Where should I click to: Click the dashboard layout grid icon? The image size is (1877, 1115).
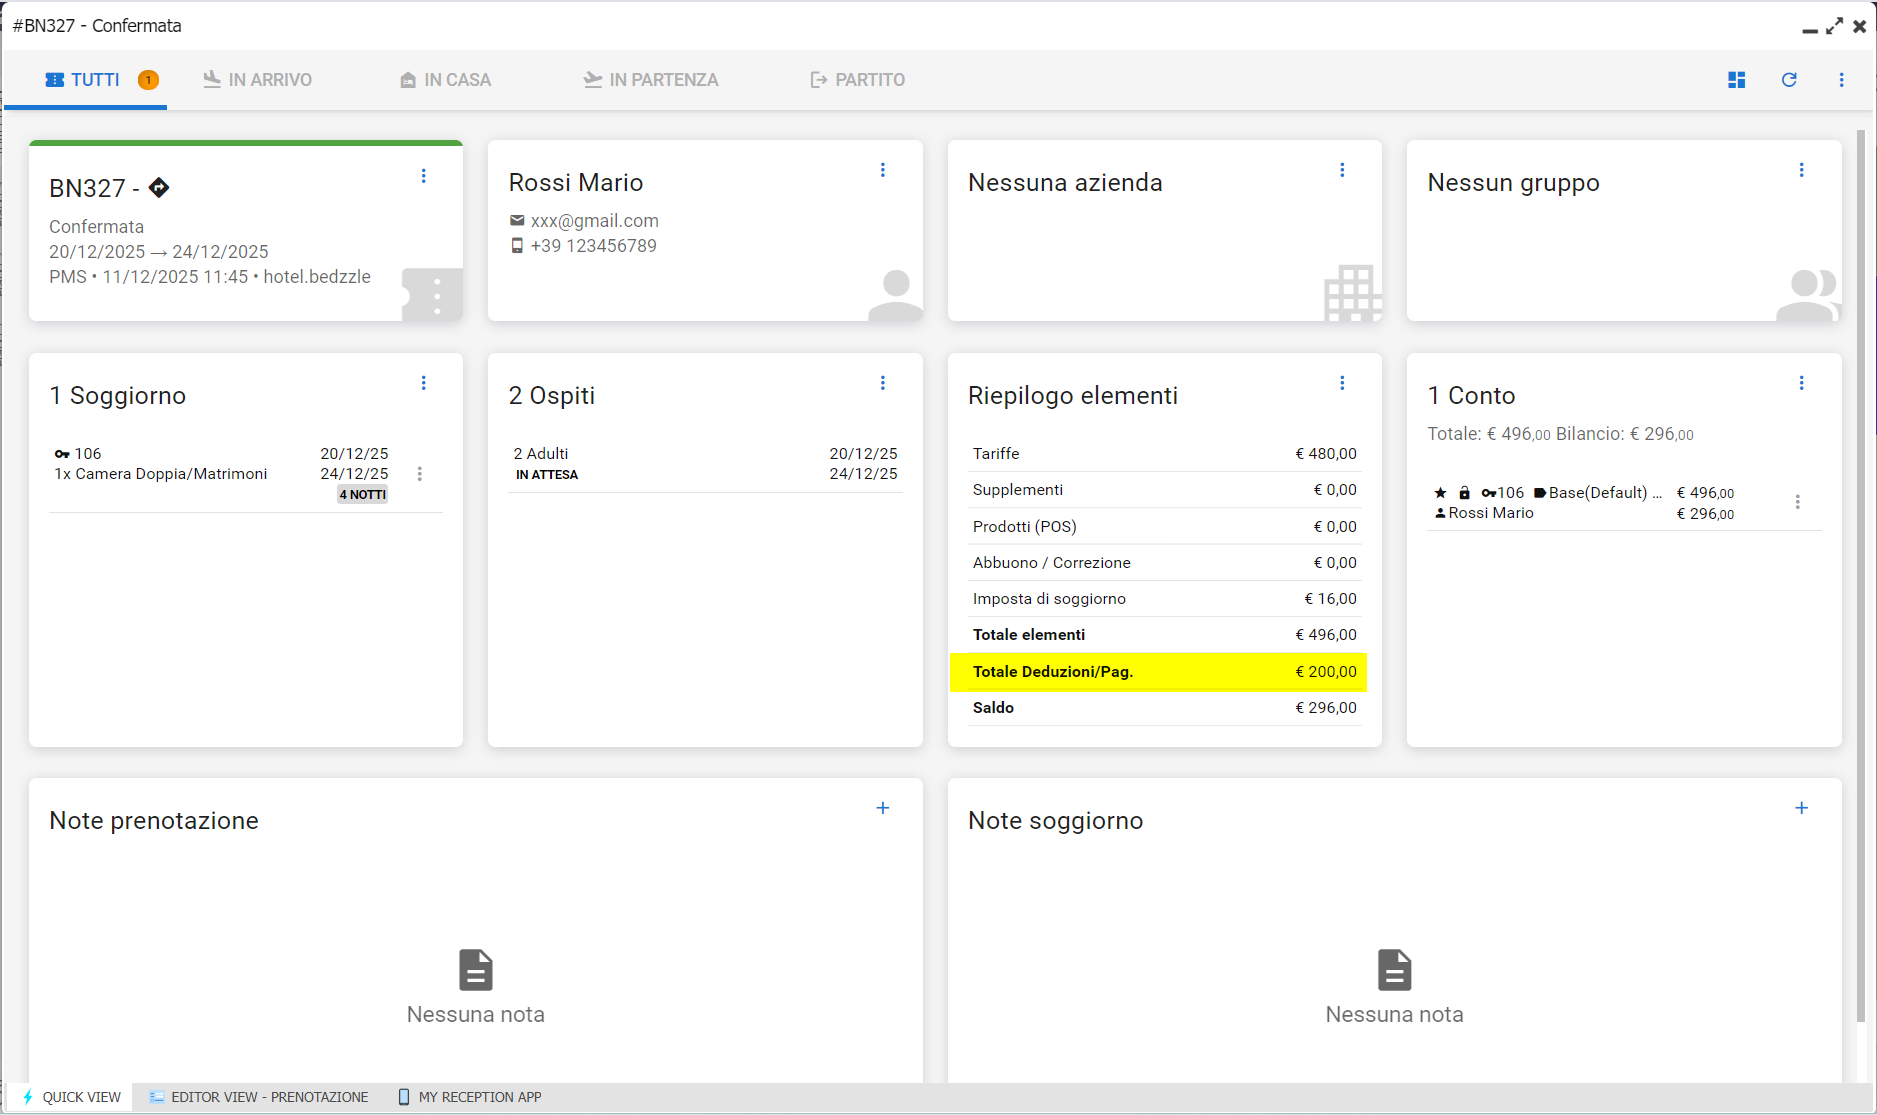click(x=1736, y=80)
